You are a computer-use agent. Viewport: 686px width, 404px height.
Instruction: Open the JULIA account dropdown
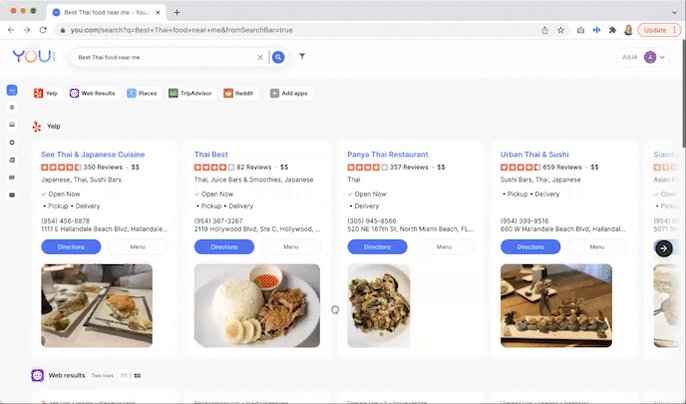tap(643, 57)
